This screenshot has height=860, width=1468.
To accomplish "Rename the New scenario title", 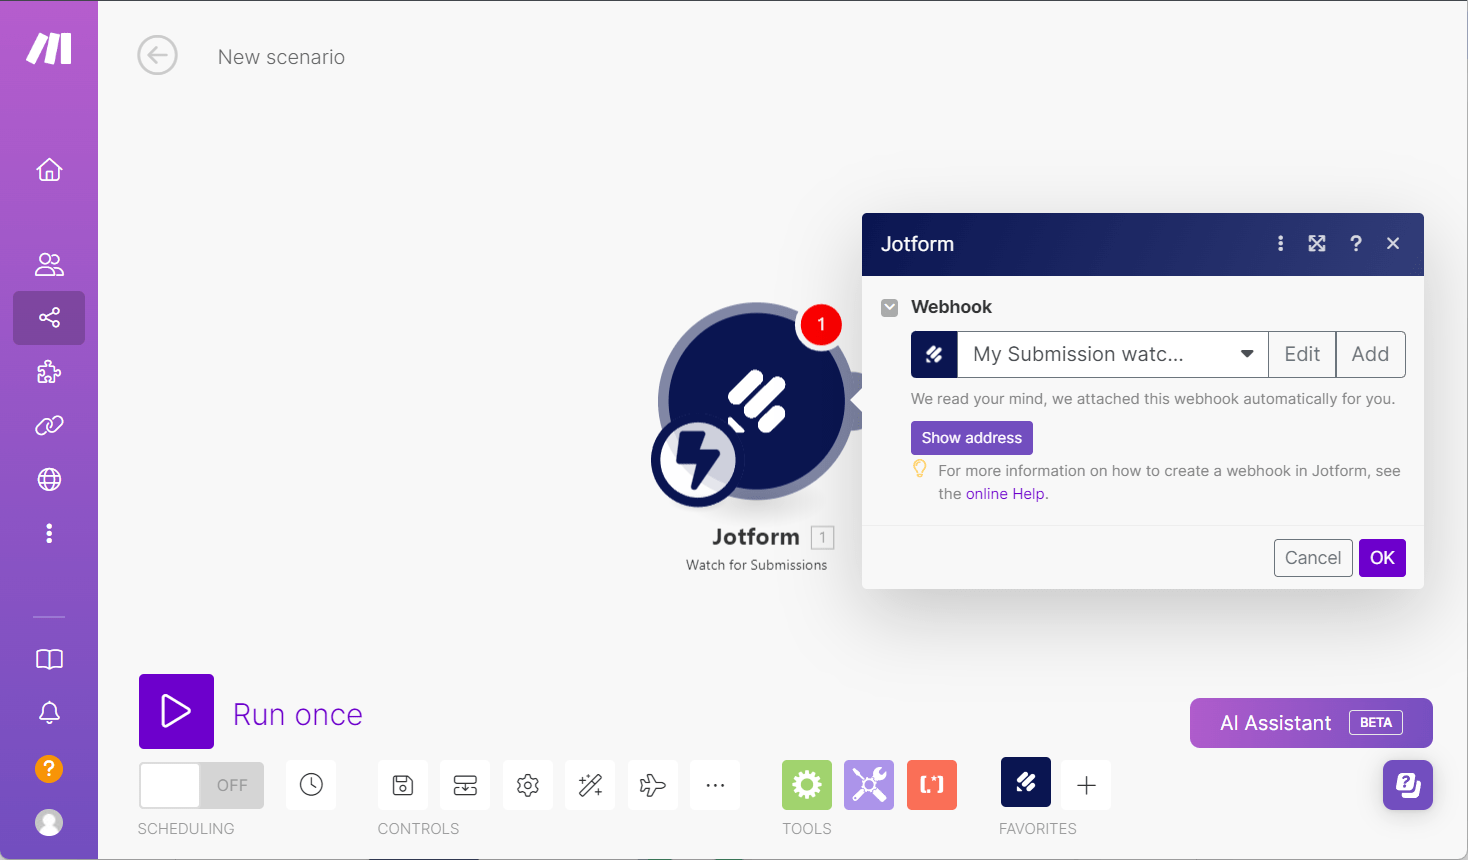I will point(281,57).
